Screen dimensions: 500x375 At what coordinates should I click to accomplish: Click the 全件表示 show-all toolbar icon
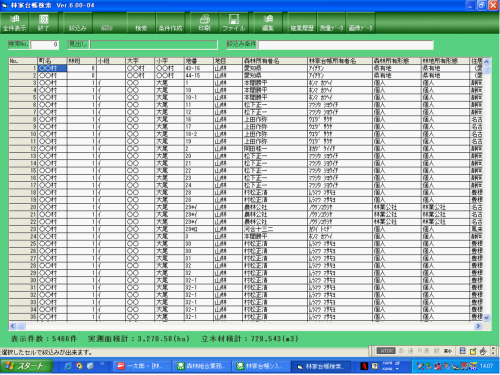pos(14,23)
